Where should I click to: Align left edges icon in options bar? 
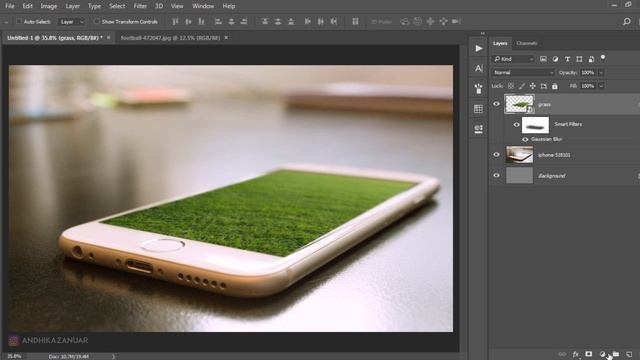pyautogui.click(x=218, y=22)
